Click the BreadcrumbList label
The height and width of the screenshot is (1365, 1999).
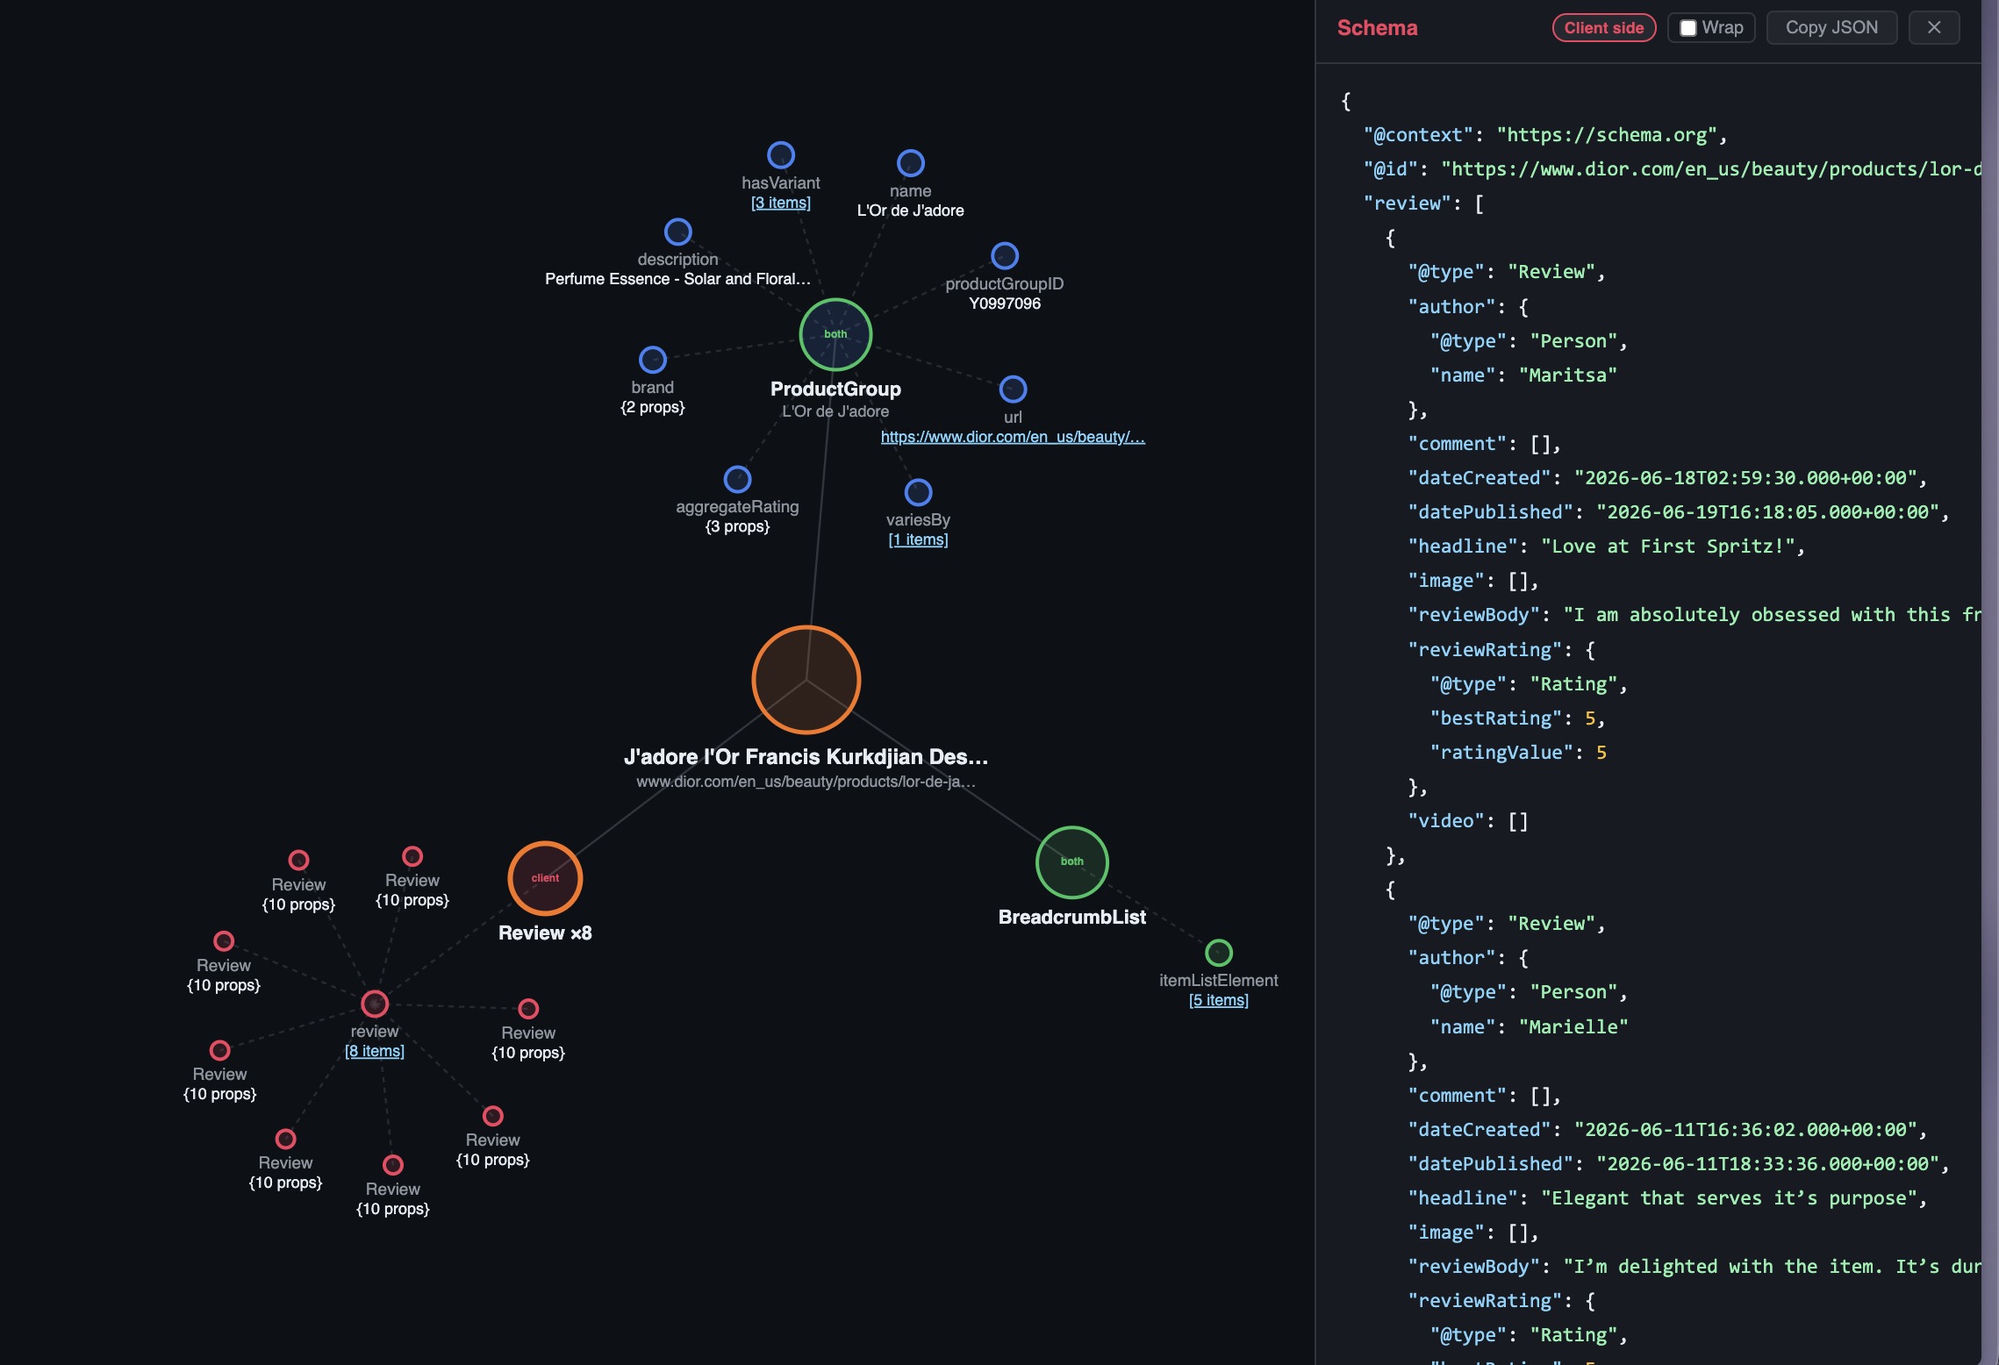pyautogui.click(x=1072, y=917)
